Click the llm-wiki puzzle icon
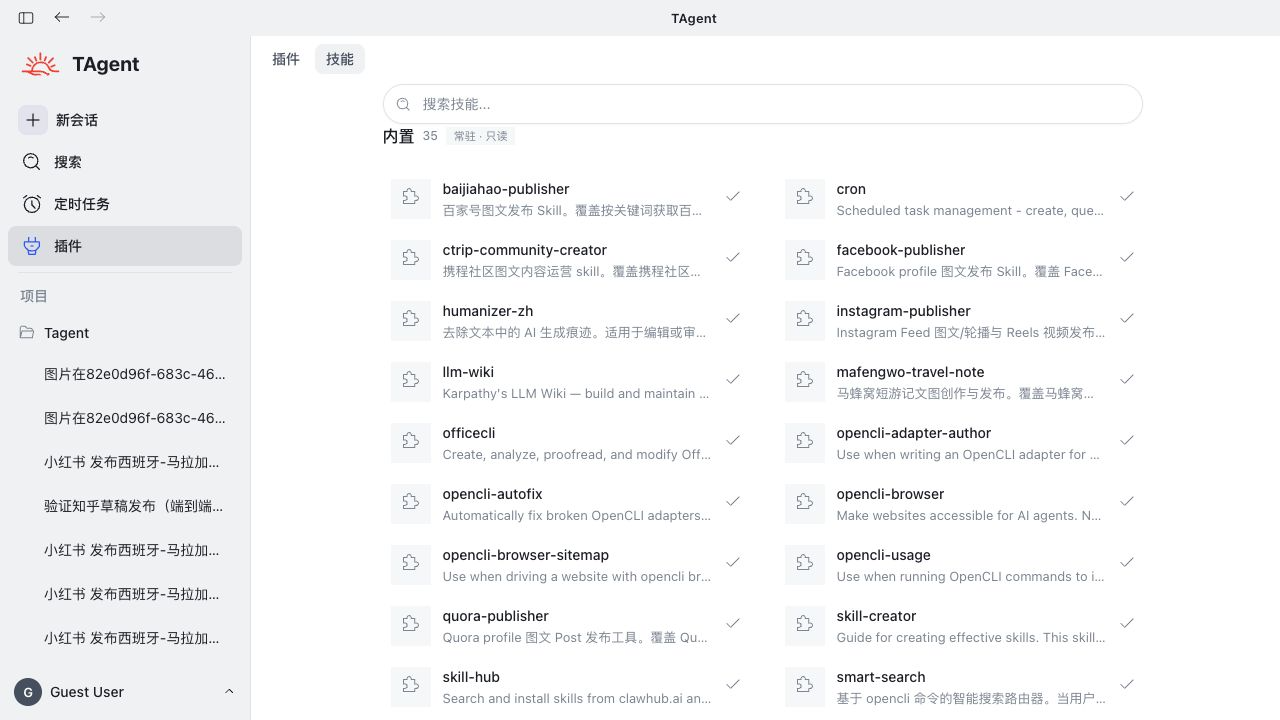Screen dimensions: 1280x720 coord(410,382)
